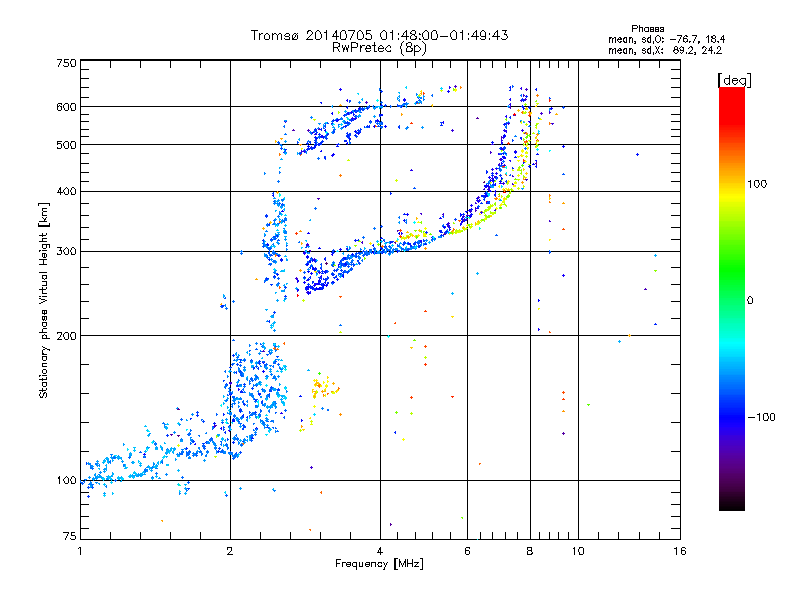Screen dimensions: 800x600
Task: Click the x-axis tick label '1'
Action: 80,551
